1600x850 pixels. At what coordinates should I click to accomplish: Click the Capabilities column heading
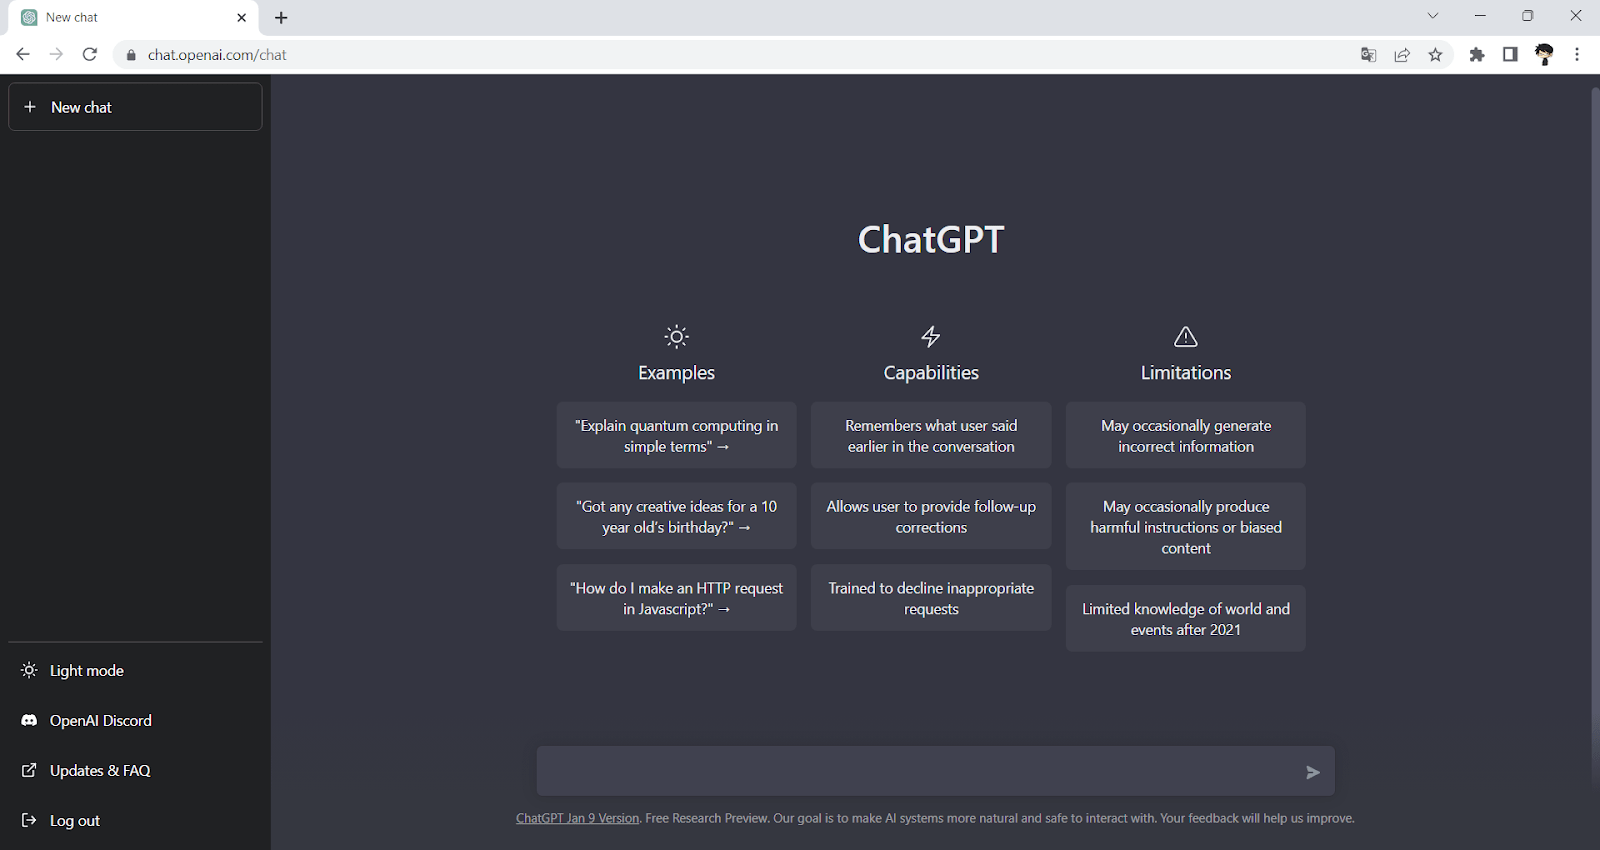[x=931, y=372]
